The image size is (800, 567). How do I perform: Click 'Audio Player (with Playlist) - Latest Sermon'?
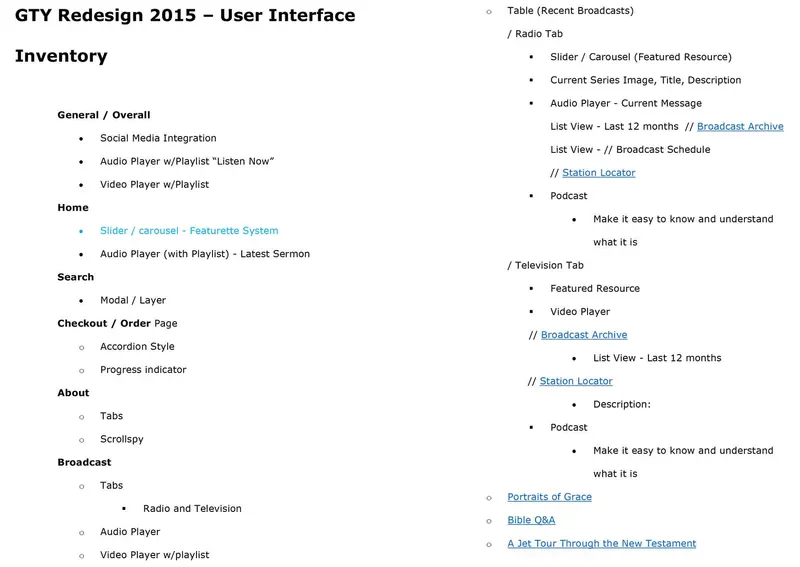tap(205, 254)
